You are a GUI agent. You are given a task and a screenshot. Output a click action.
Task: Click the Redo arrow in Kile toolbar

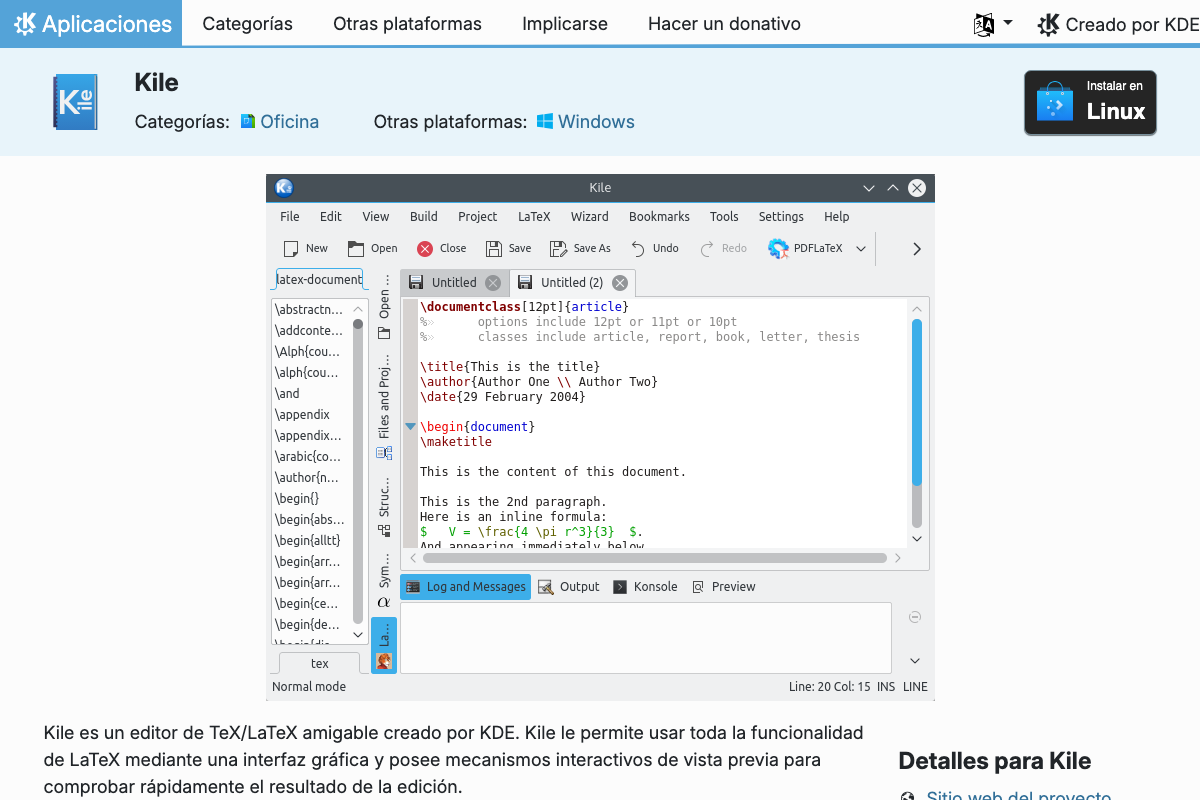point(707,249)
